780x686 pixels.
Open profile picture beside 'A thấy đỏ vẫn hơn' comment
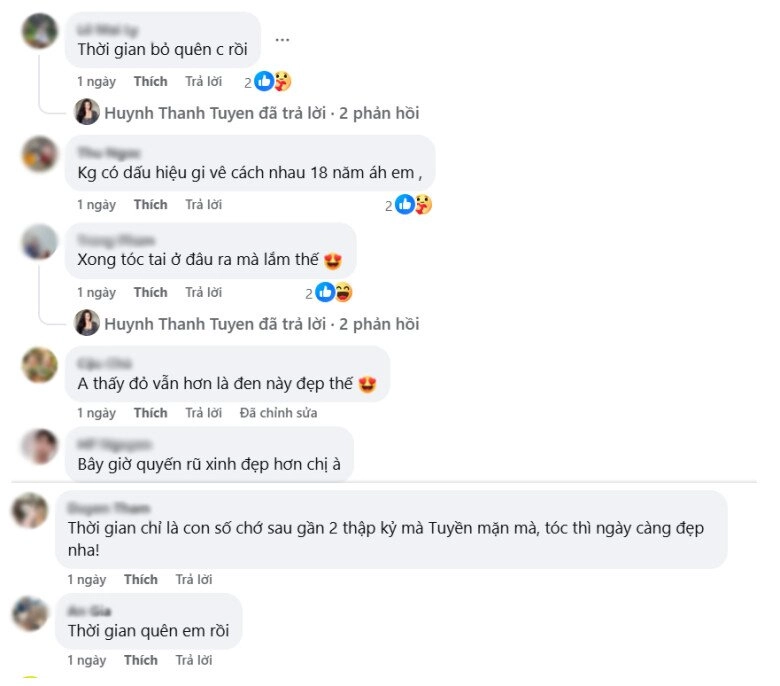pos(40,365)
